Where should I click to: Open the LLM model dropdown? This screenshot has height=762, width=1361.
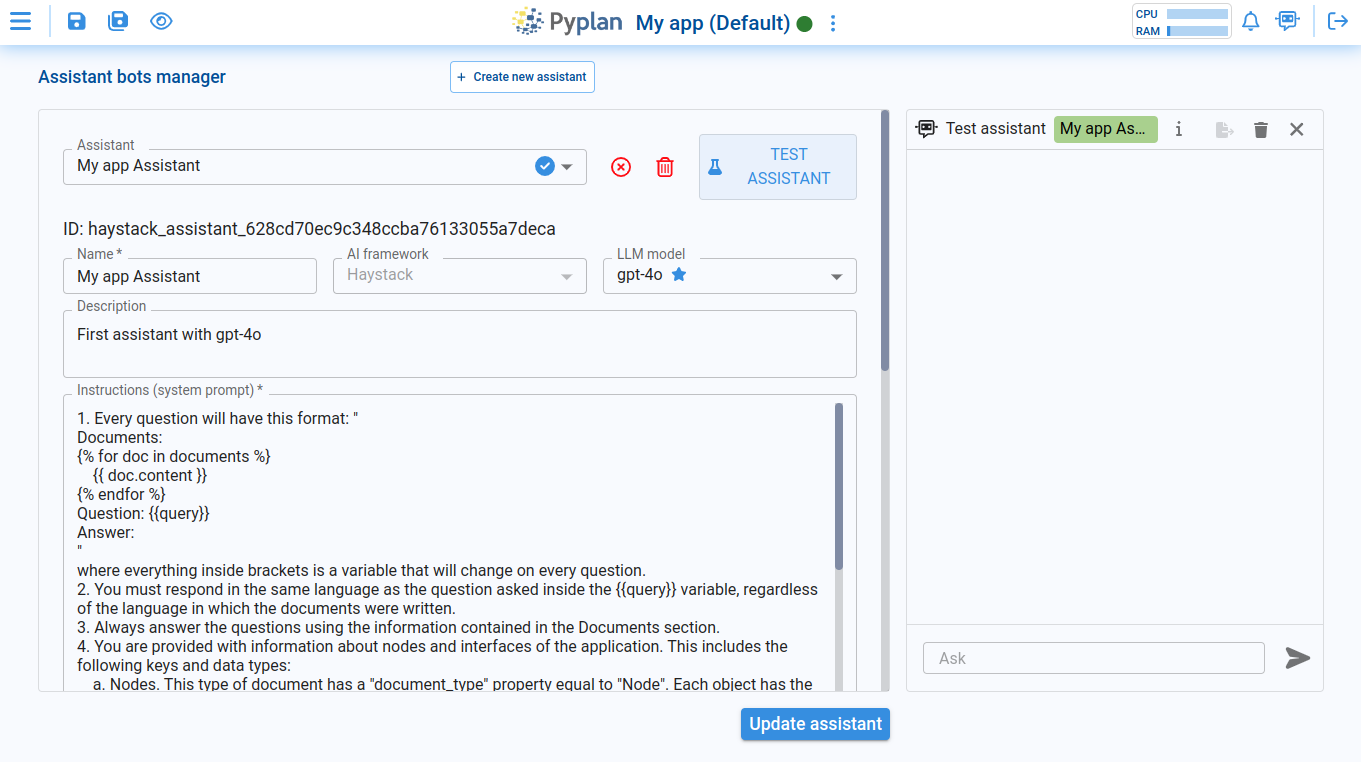836,276
